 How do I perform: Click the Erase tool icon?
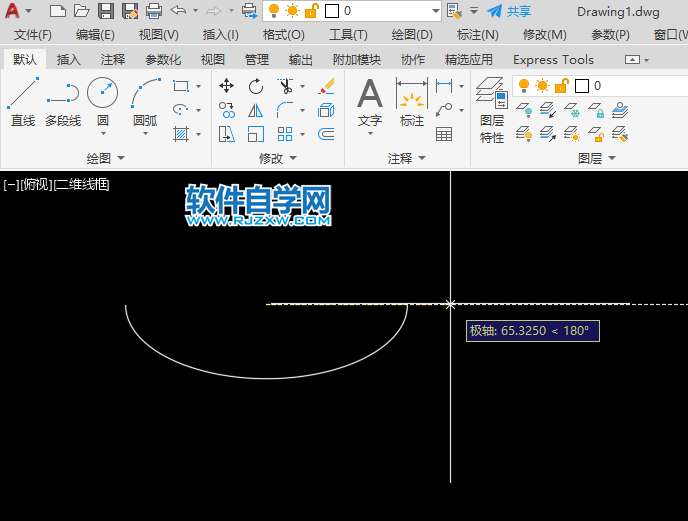pyautogui.click(x=325, y=86)
